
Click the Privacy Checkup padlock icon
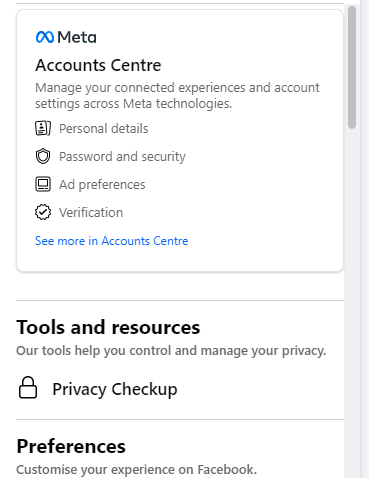(28, 388)
